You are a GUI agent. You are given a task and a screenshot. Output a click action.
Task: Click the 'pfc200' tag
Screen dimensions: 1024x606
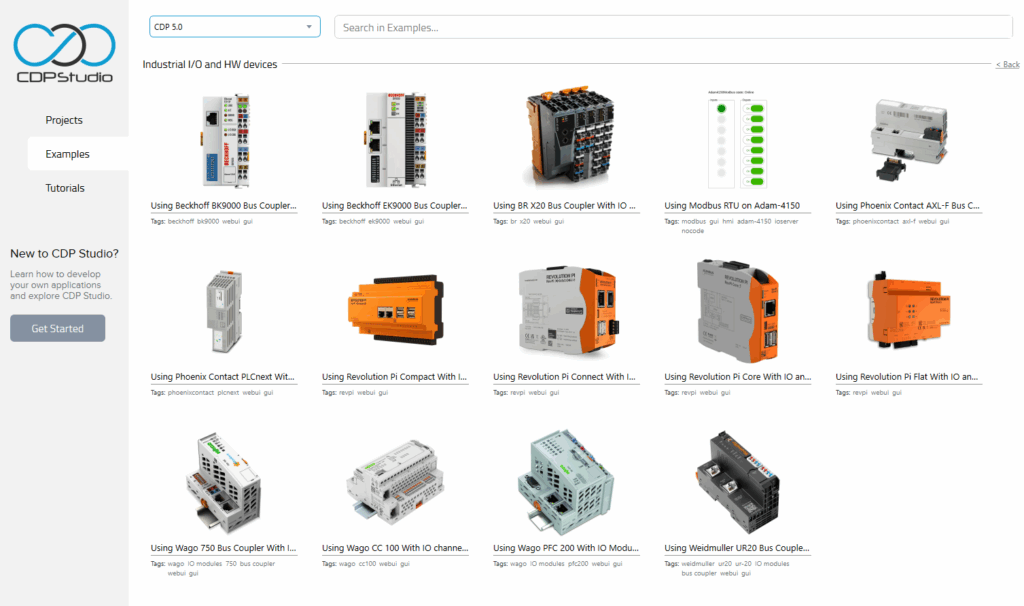click(x=578, y=564)
